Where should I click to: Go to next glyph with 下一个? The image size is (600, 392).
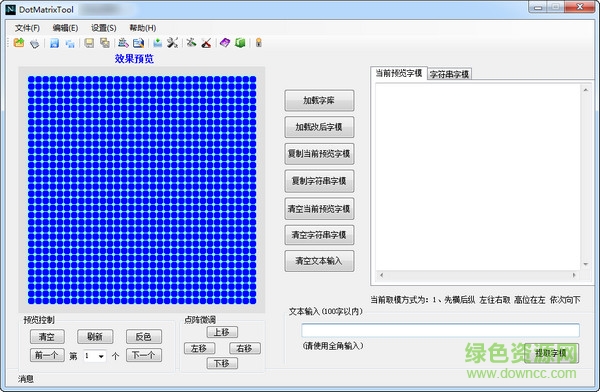144,355
